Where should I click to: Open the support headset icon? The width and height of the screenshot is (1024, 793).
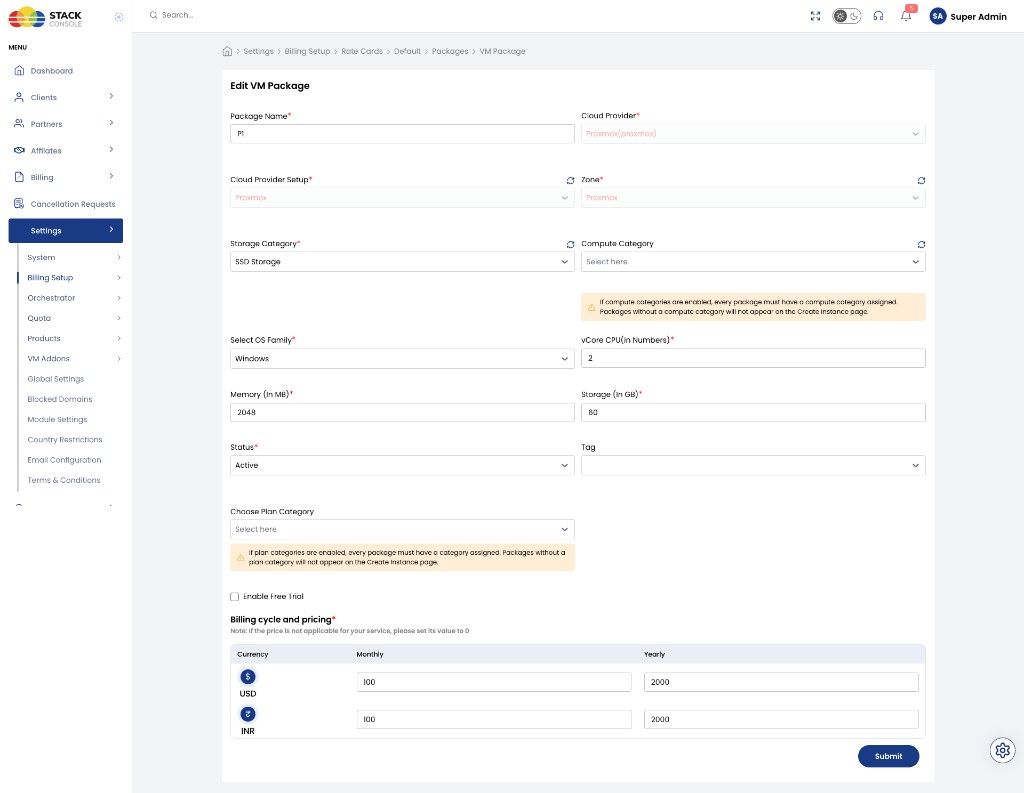pos(878,16)
